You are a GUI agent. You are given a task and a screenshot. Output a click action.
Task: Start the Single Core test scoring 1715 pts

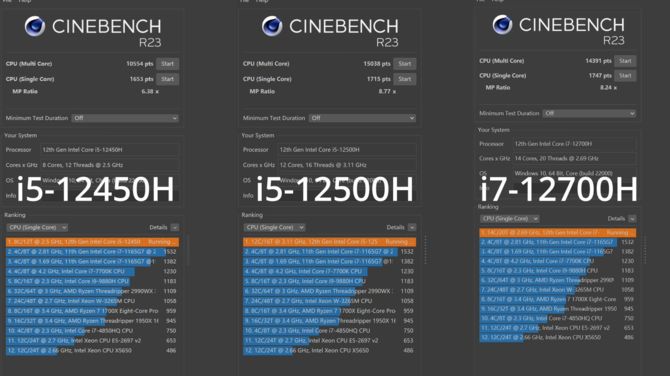405,79
